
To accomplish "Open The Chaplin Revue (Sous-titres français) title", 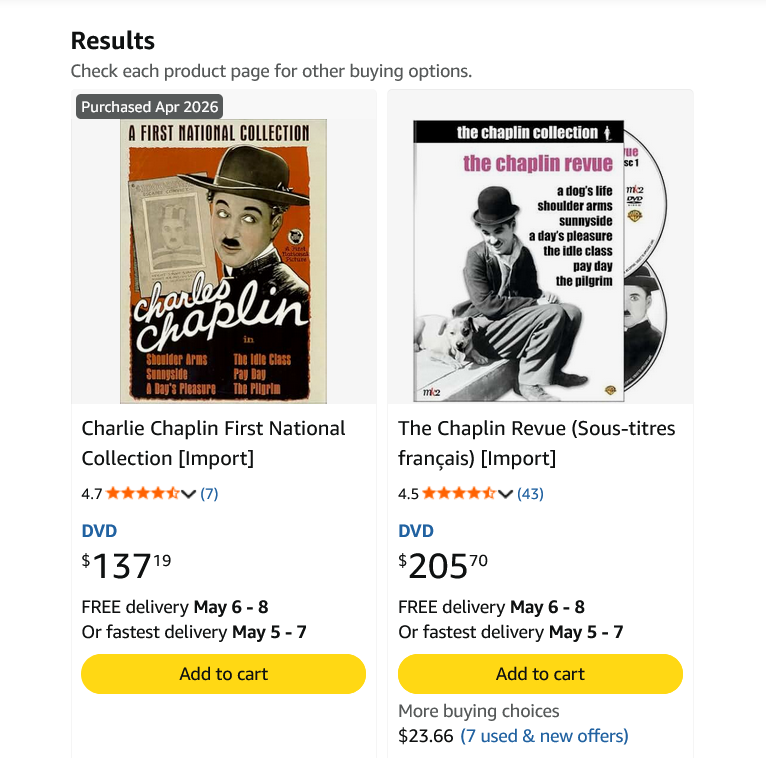I will [536, 443].
